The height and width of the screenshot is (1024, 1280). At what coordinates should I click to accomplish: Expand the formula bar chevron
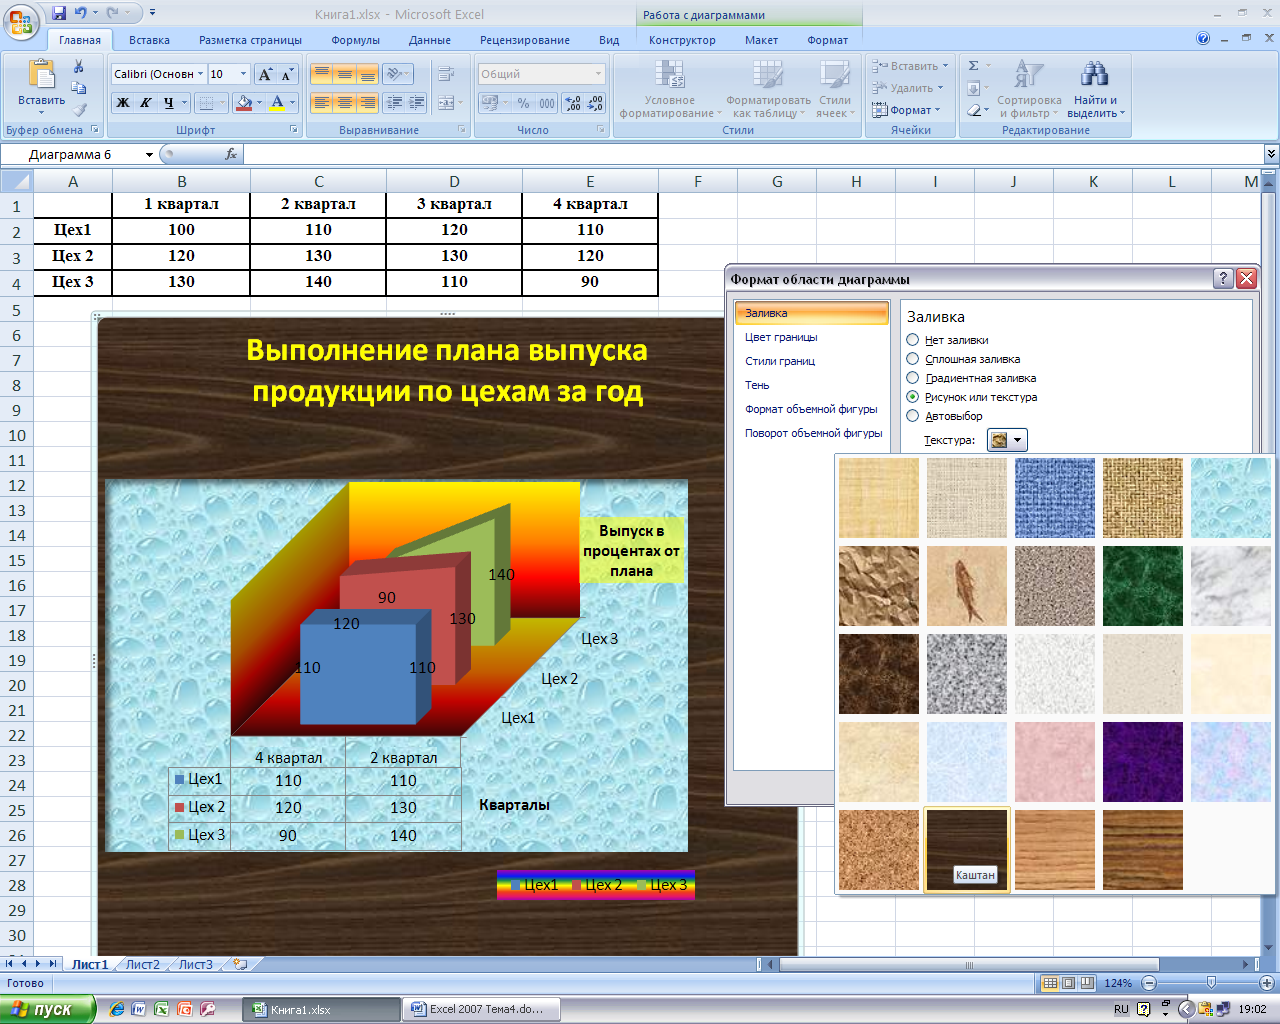(x=1271, y=154)
